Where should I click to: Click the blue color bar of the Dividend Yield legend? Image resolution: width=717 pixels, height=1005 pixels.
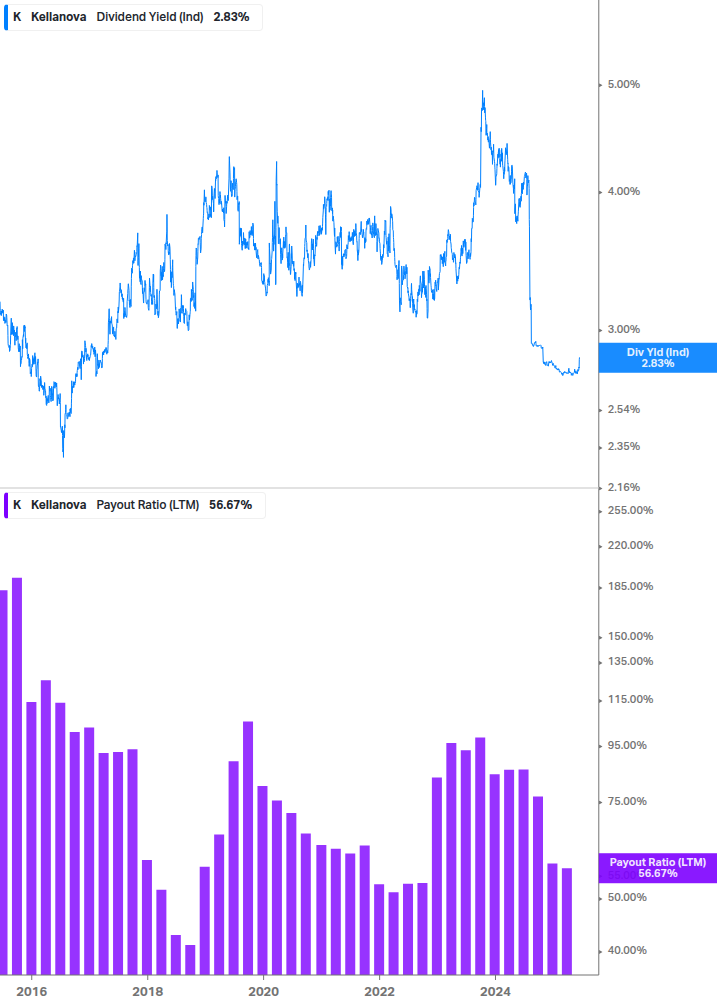[x=6, y=17]
